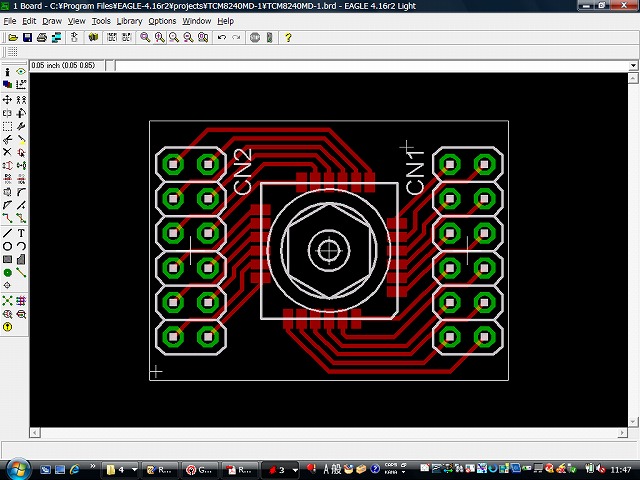Open help with the yellow question mark
The image size is (640, 480).
point(288,38)
